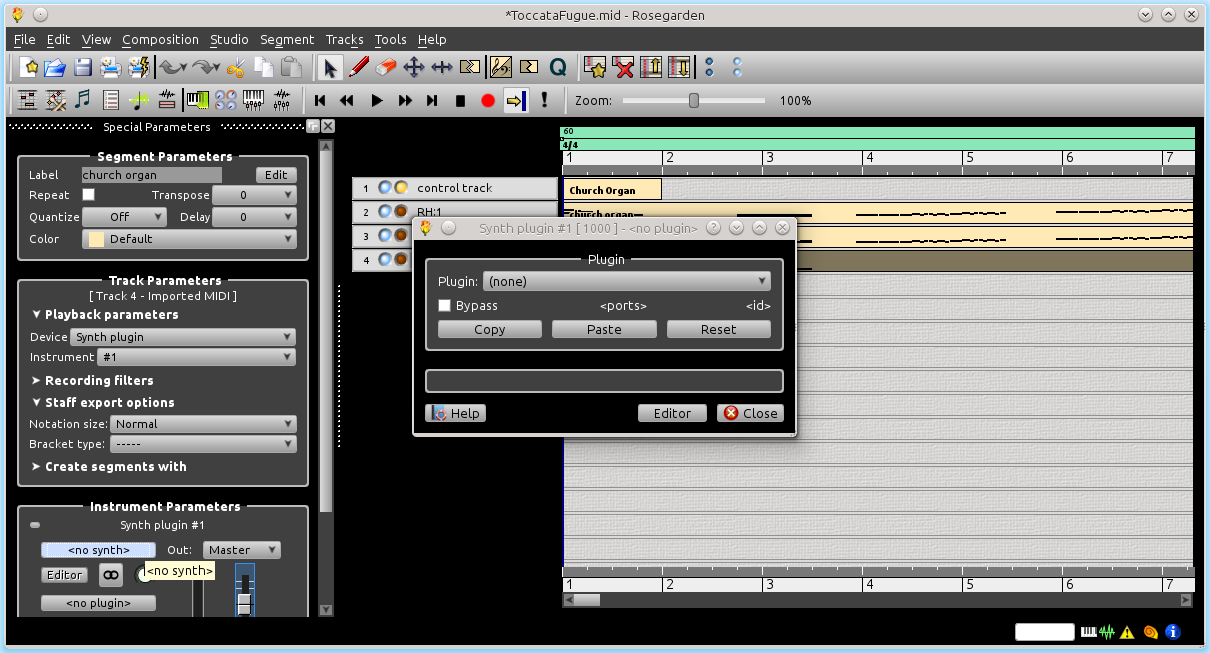Open the Composition menu

pyautogui.click(x=160, y=40)
